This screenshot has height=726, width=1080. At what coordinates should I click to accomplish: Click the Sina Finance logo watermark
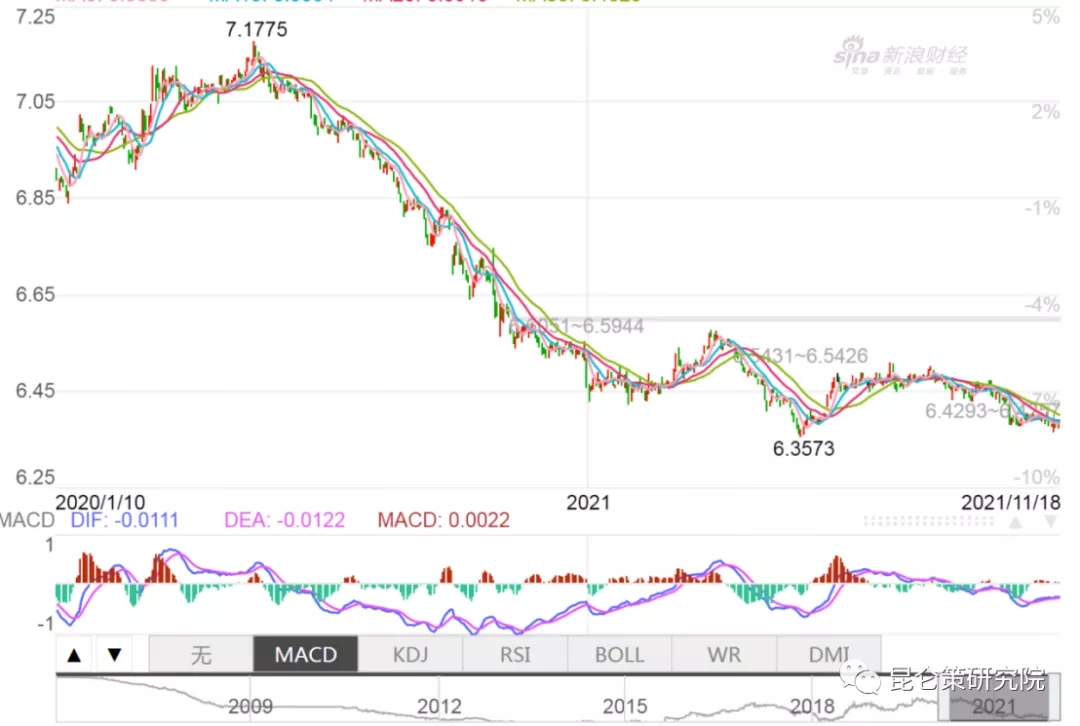[901, 58]
